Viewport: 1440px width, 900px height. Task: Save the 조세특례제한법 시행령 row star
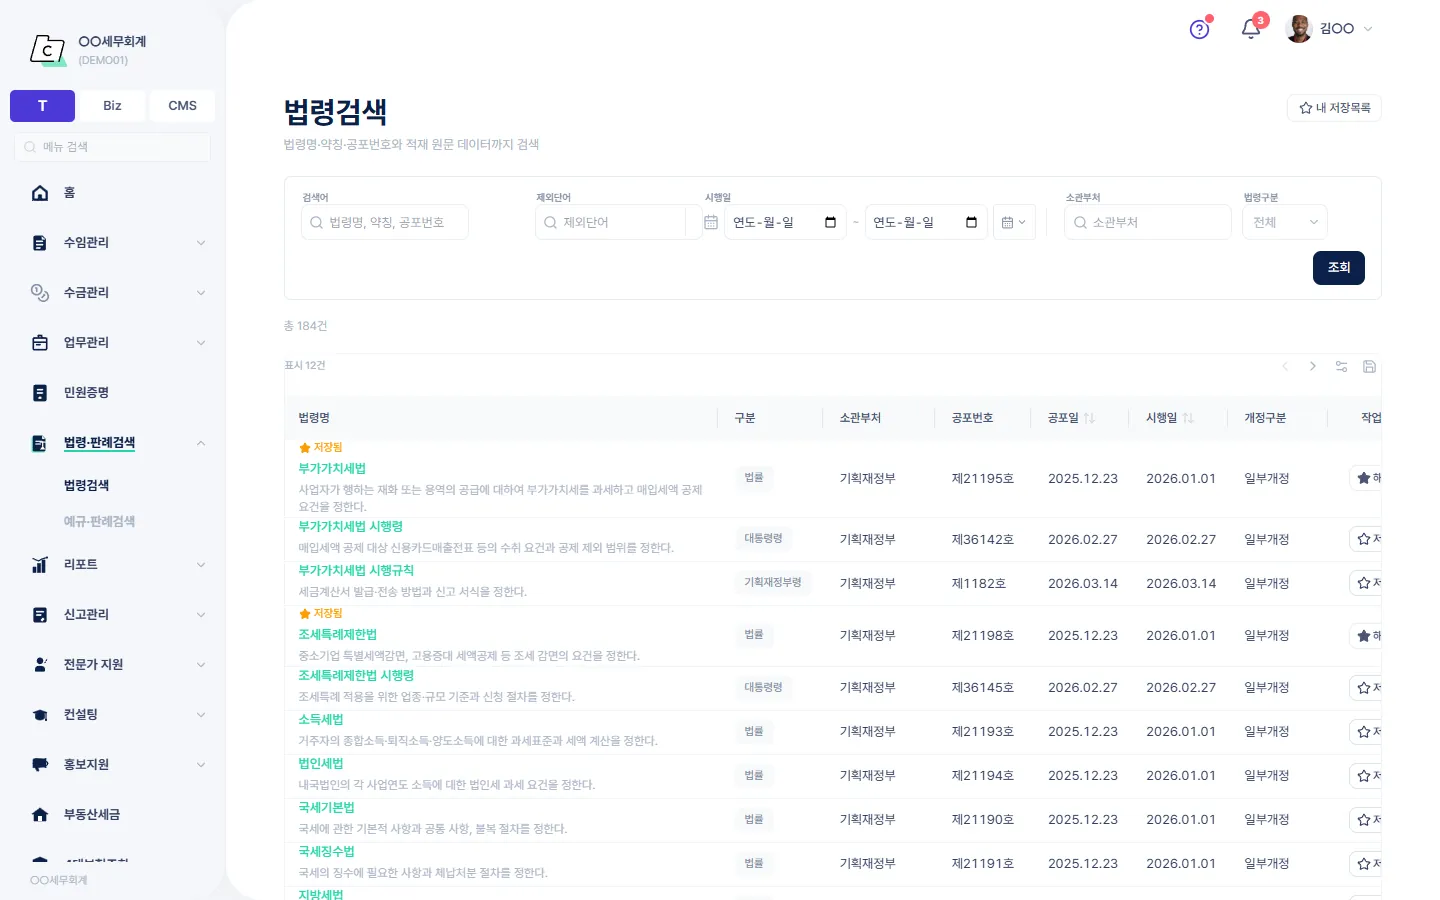pos(1366,688)
